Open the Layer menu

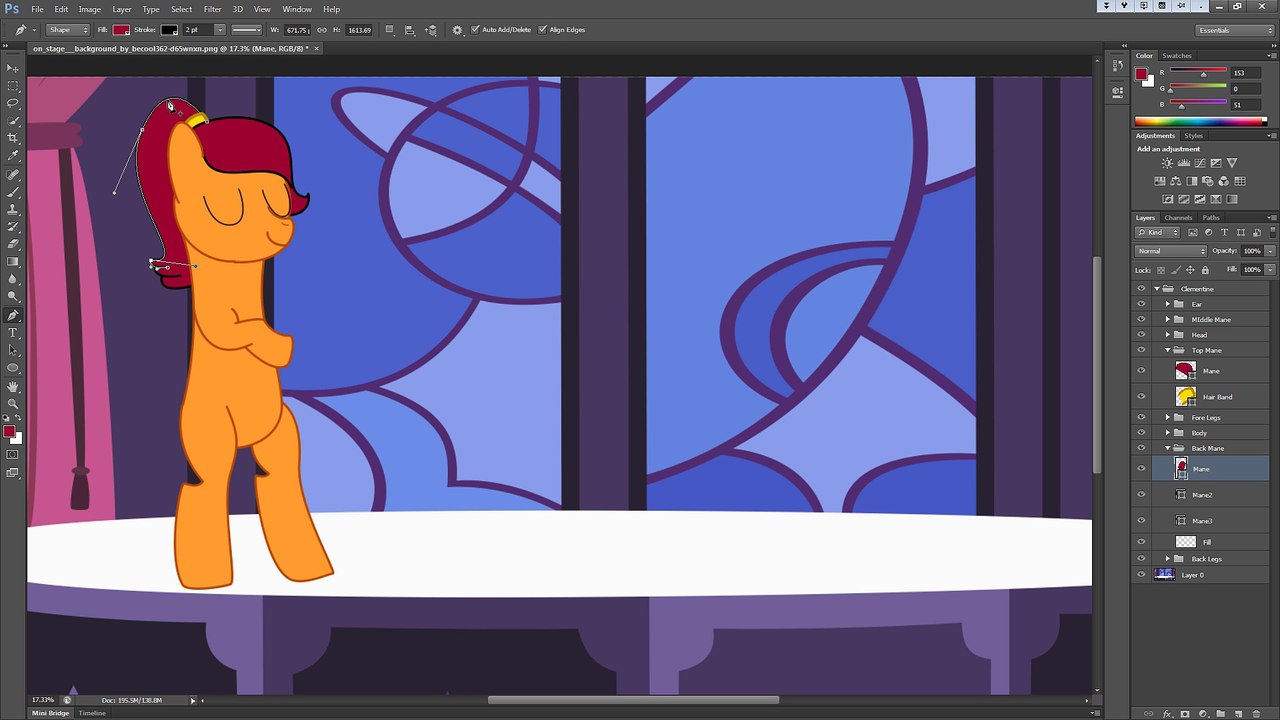tap(122, 9)
